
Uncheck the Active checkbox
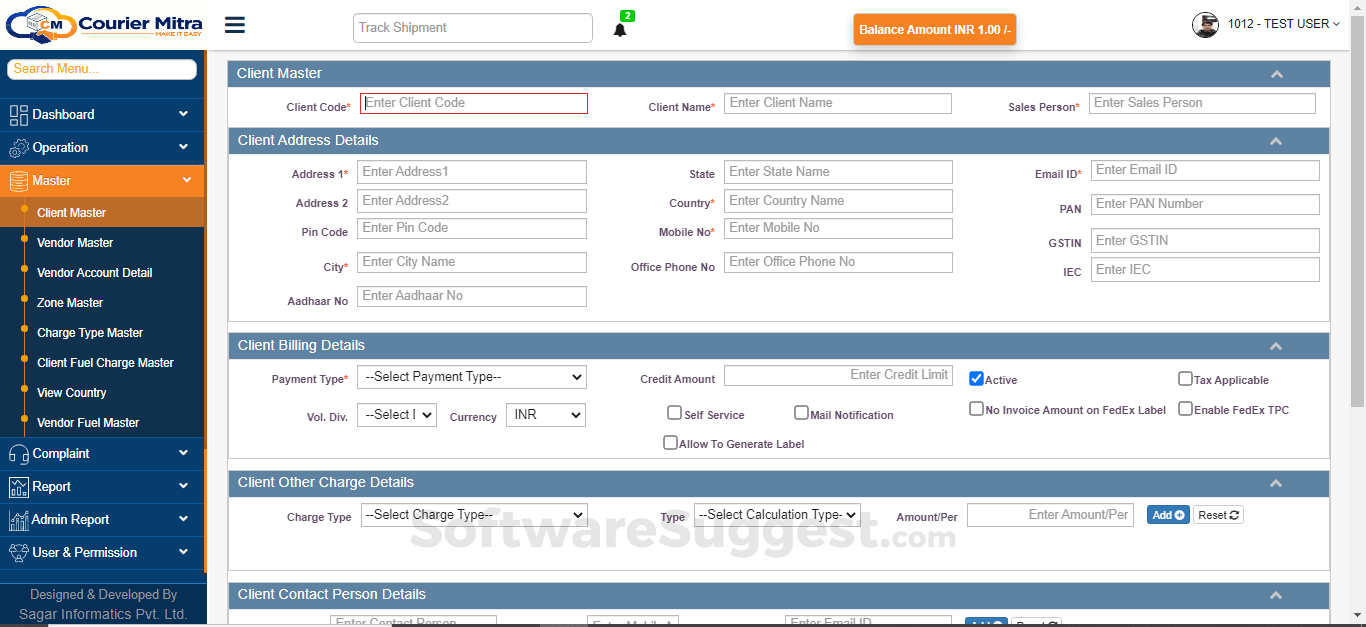coord(976,378)
